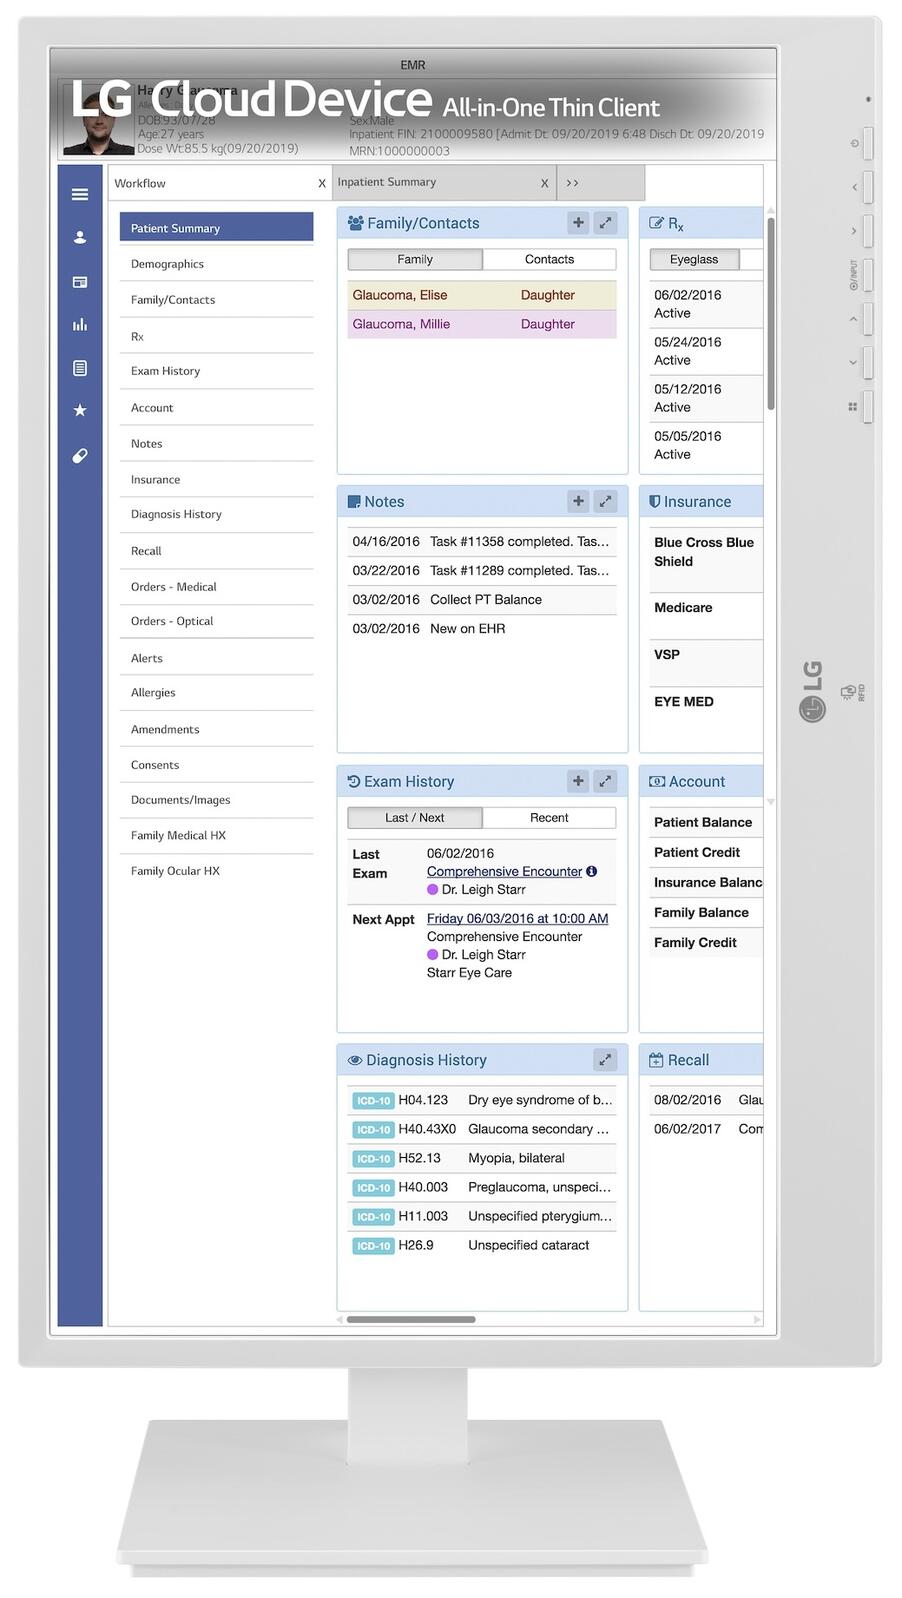
Task: Add a new note with plus icon
Action: pos(578,501)
